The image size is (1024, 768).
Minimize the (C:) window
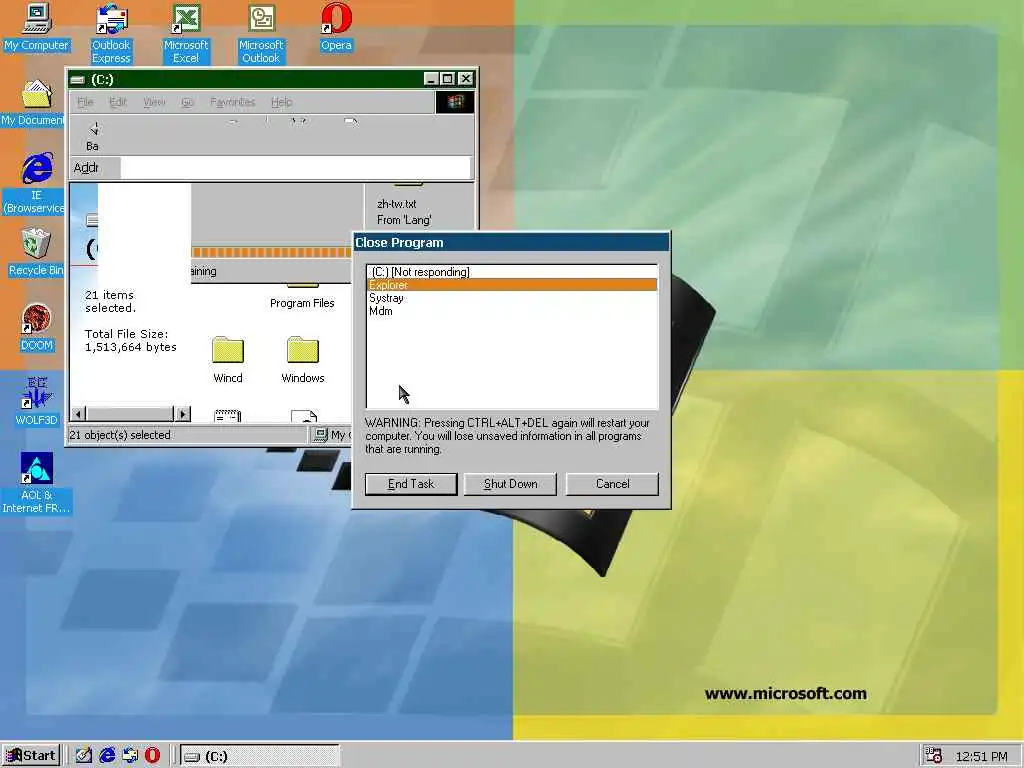coord(431,79)
